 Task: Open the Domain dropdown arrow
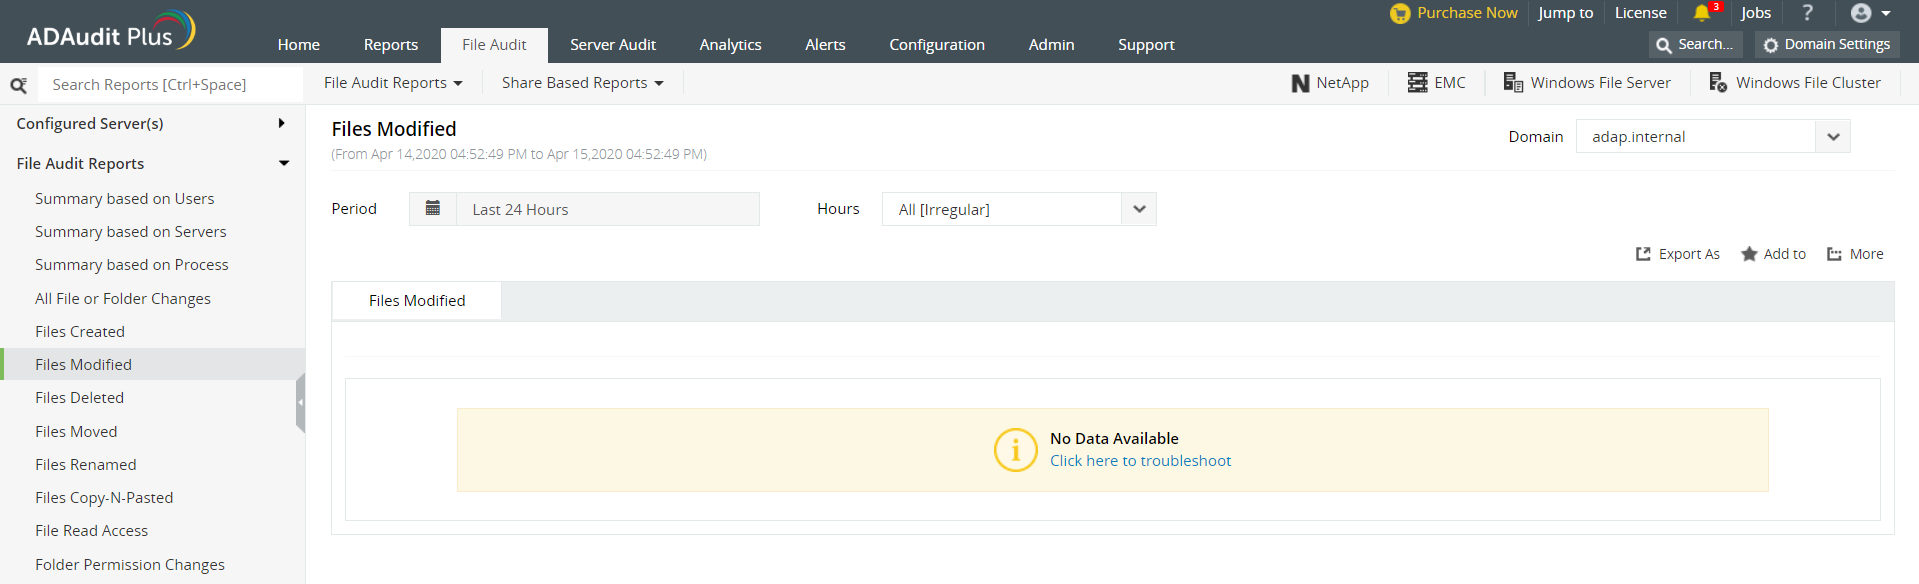(x=1833, y=137)
